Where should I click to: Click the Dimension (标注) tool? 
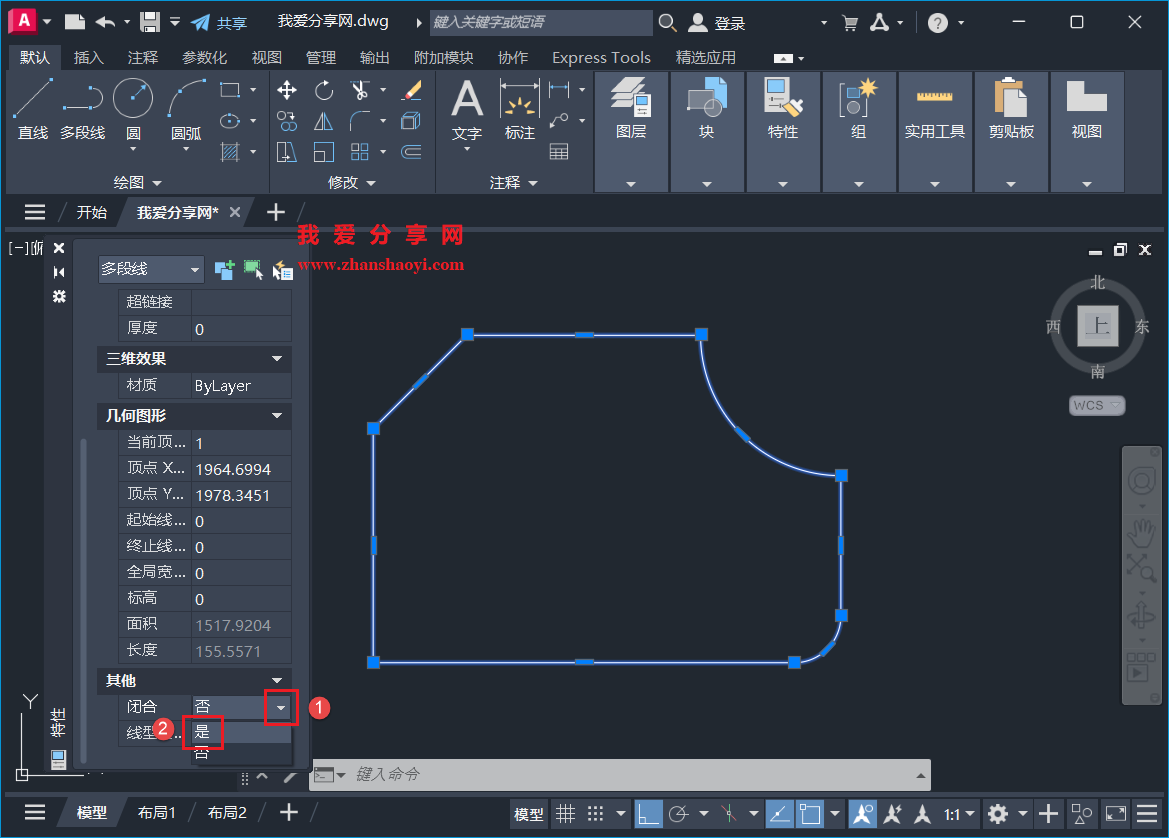coord(519,107)
